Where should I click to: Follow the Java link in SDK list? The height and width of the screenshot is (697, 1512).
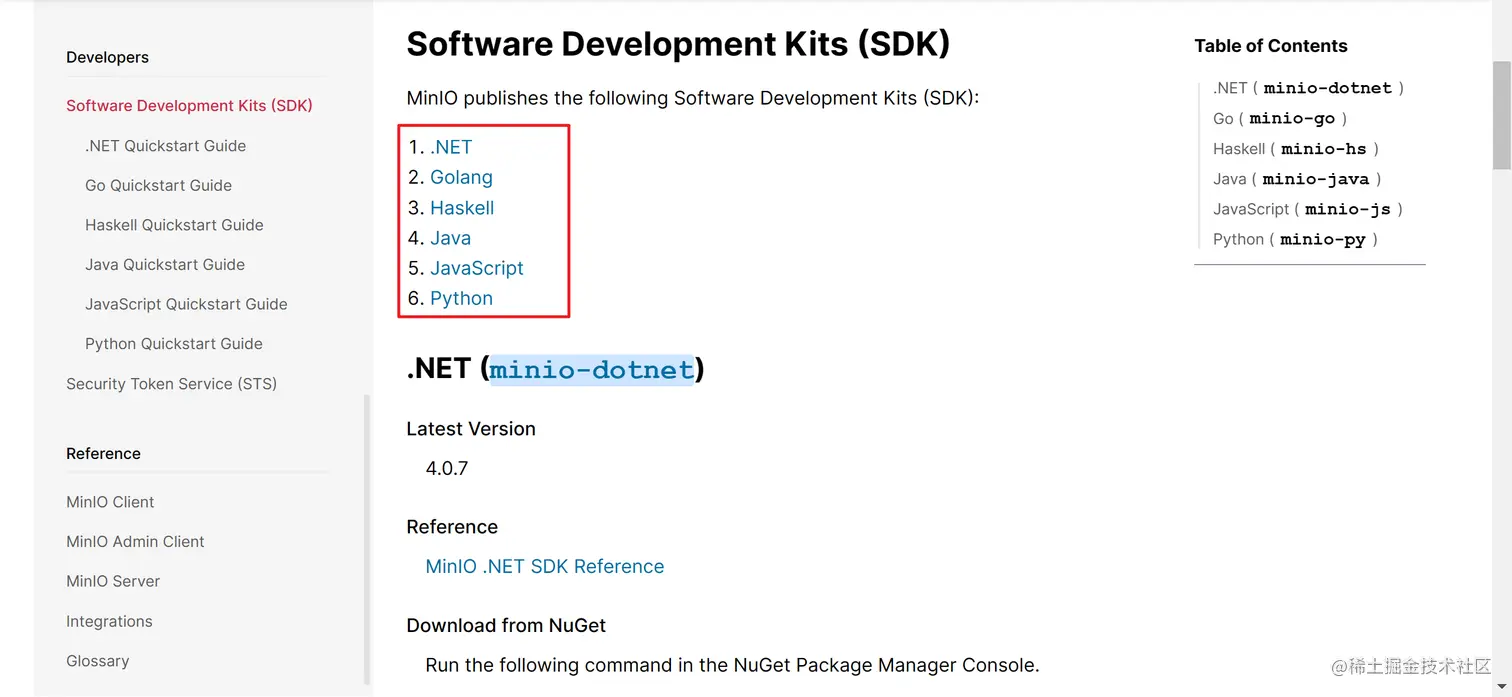[450, 238]
